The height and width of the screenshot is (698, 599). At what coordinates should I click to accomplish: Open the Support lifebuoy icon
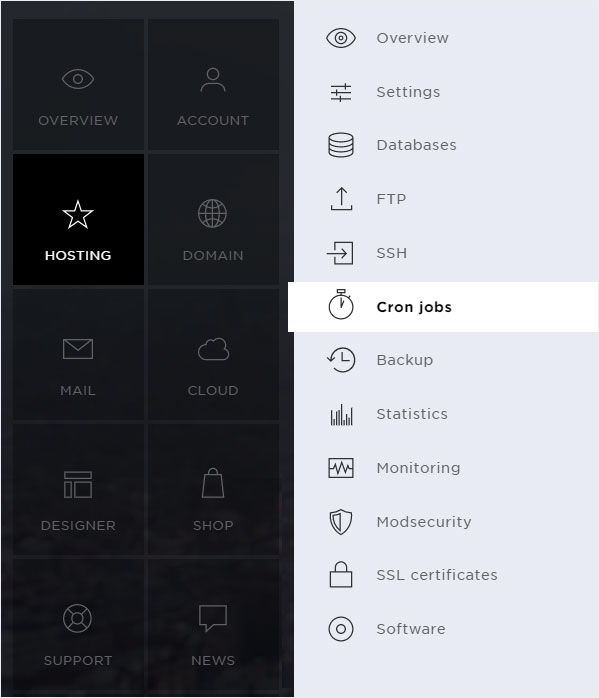77,618
